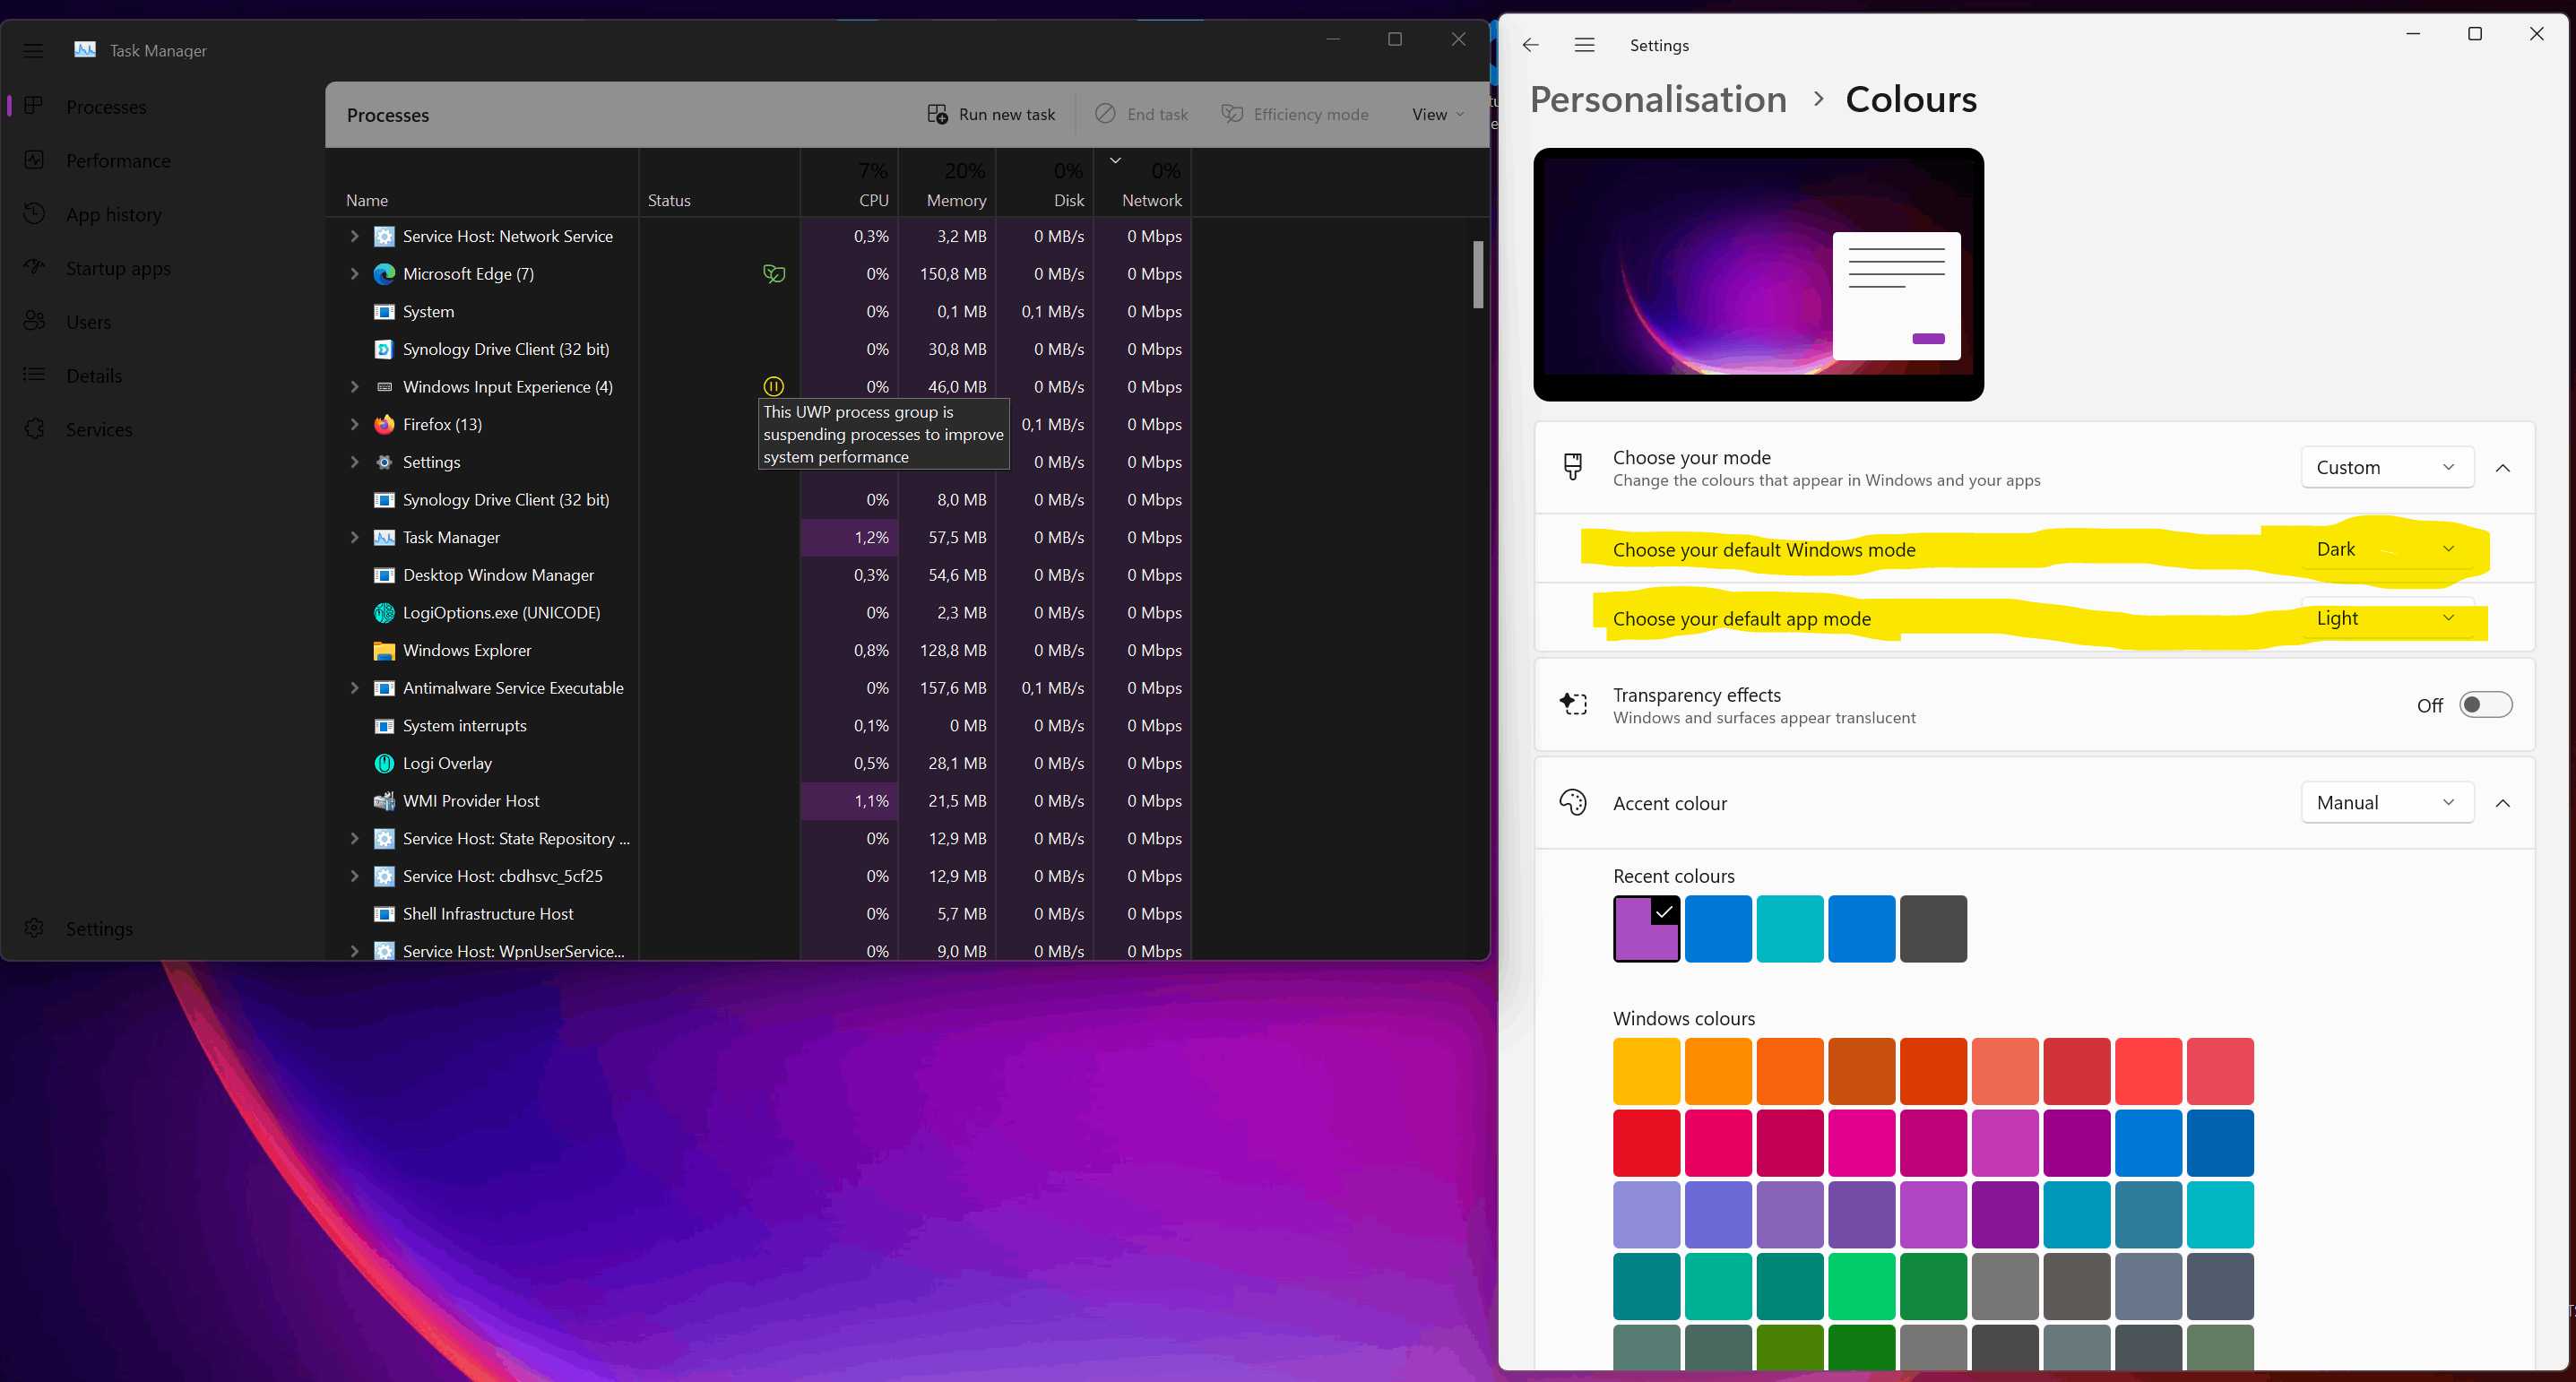Select the Shell Infrastructure Host process row
Image resolution: width=2576 pixels, height=1382 pixels.
pos(758,914)
